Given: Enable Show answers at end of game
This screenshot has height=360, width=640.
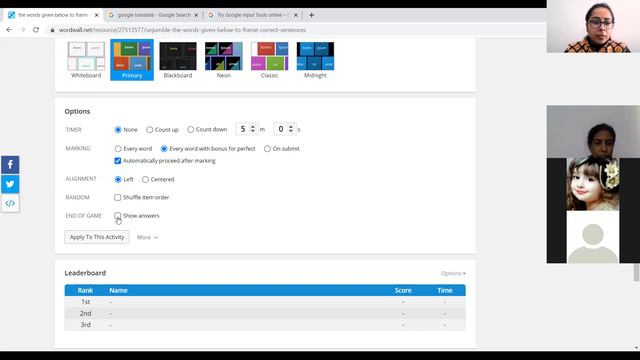Looking at the screenshot, I should tap(118, 216).
